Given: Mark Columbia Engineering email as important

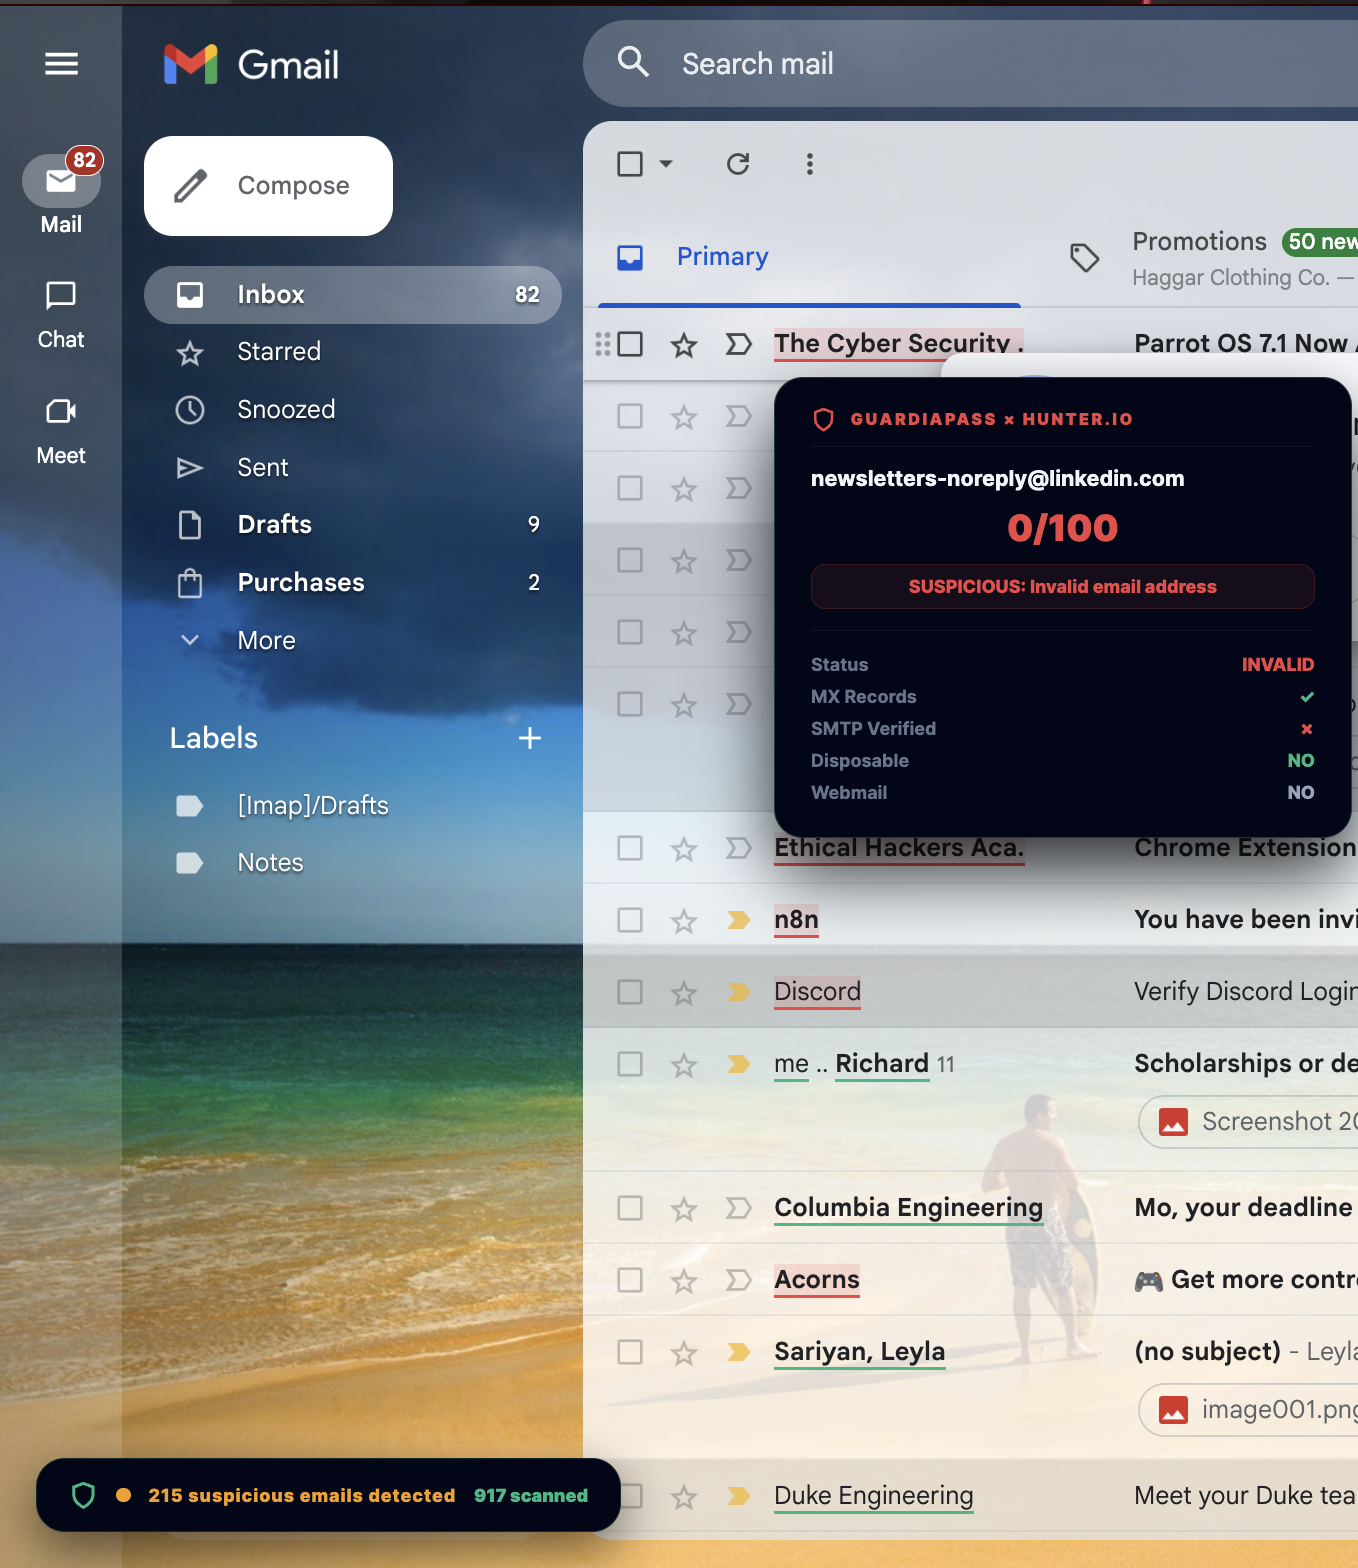Looking at the screenshot, I should (738, 1209).
